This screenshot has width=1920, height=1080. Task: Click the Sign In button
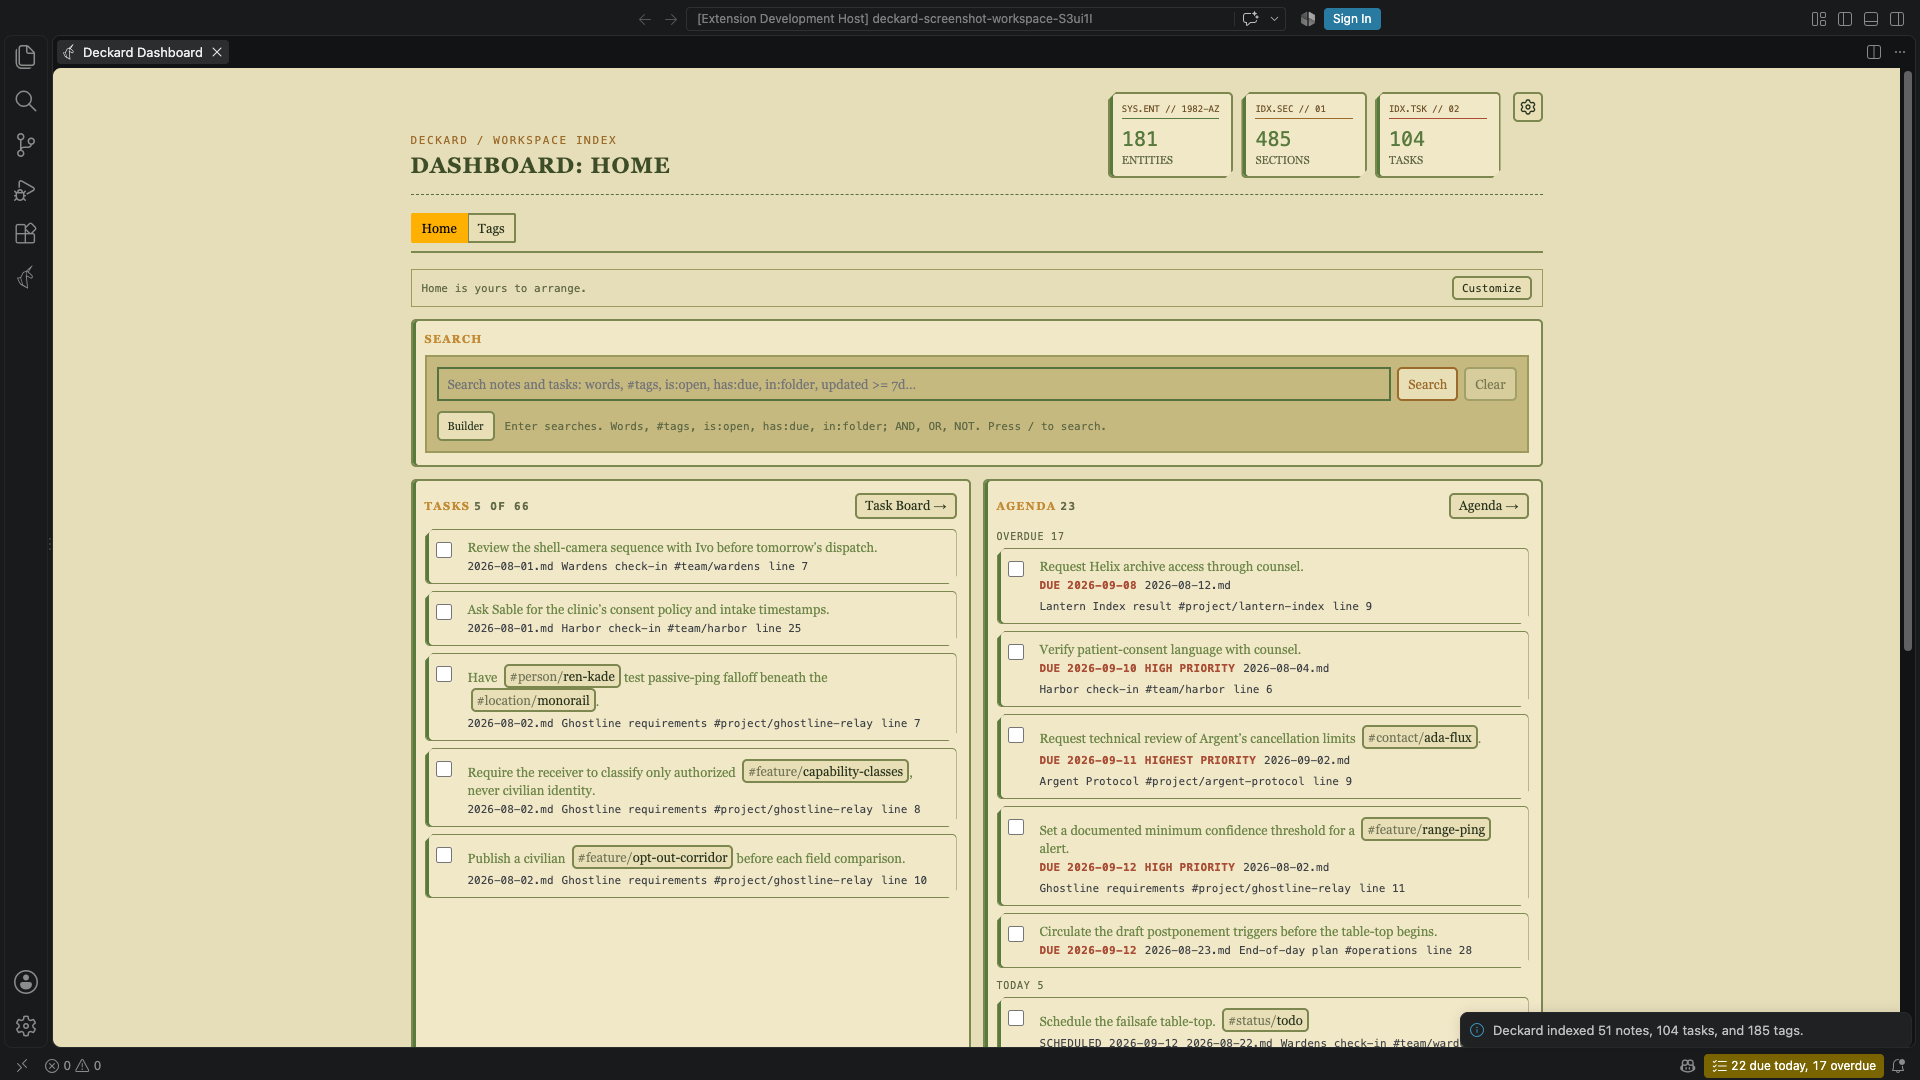(1352, 19)
